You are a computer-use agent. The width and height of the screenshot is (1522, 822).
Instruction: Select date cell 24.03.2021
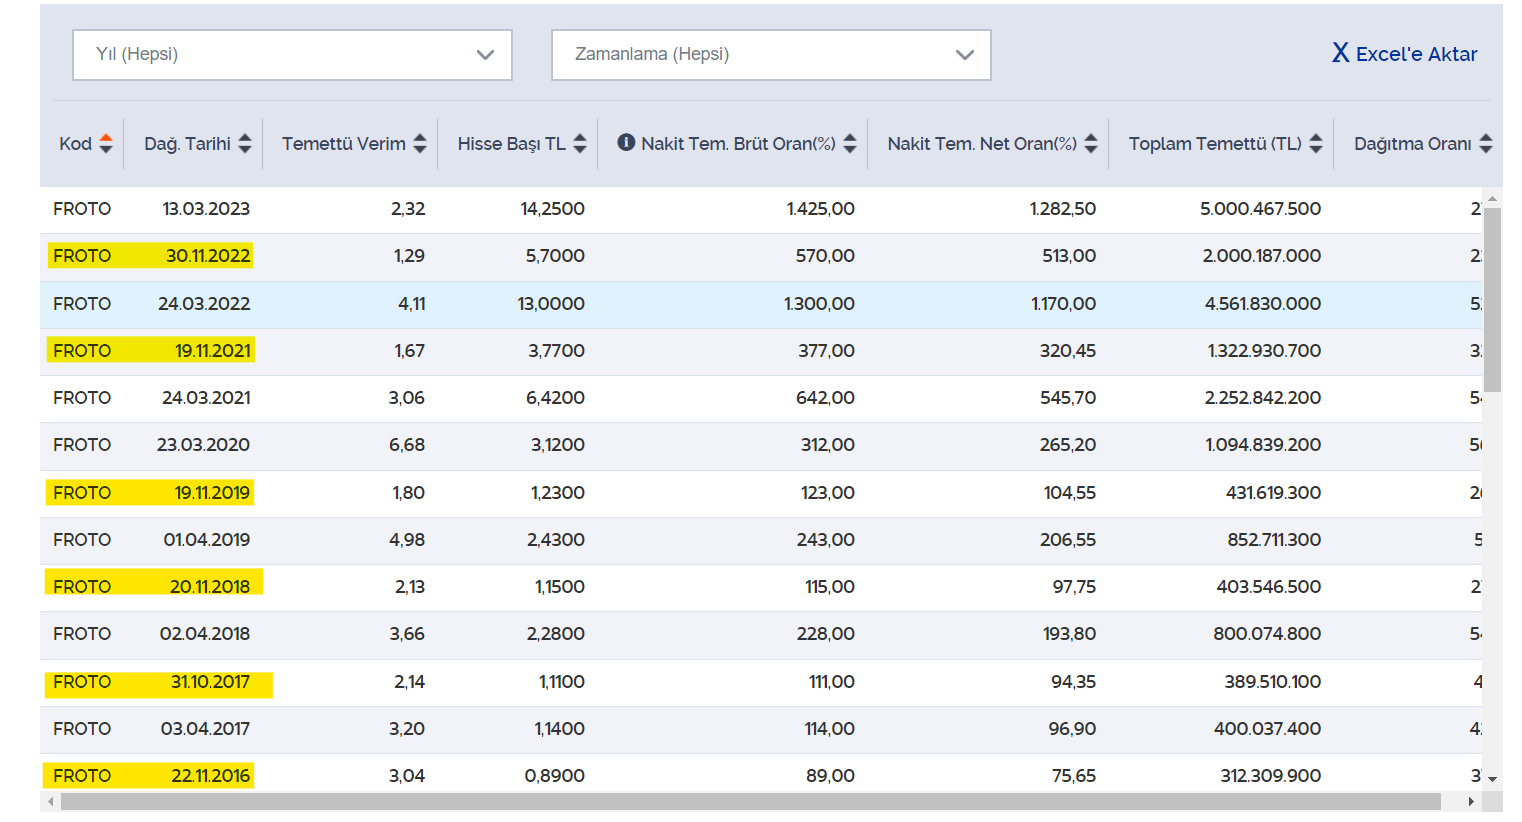(x=206, y=398)
